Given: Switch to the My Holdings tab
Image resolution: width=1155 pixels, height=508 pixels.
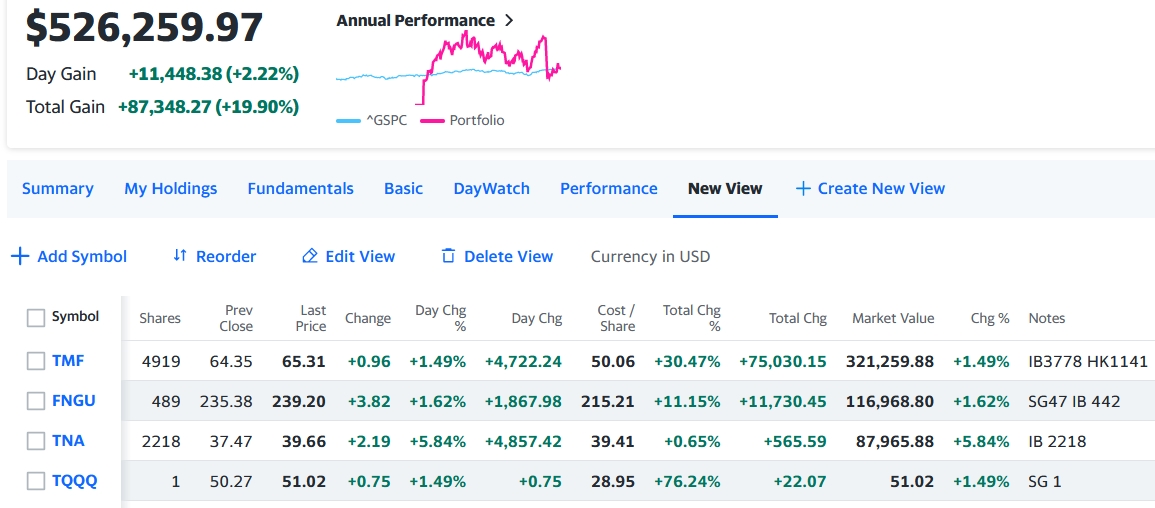Looking at the screenshot, I should click(x=170, y=188).
